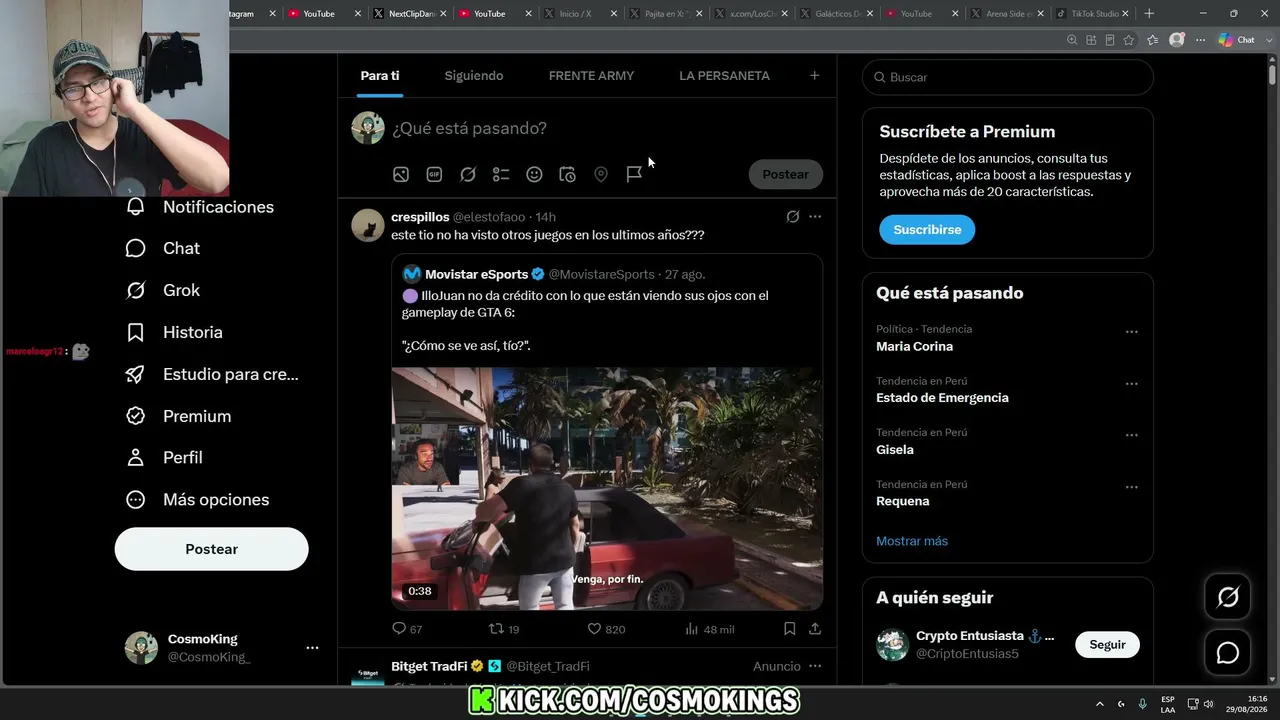This screenshot has height=720, width=1280.
Task: Open Estudio para creadores rocket item
Action: 212,374
